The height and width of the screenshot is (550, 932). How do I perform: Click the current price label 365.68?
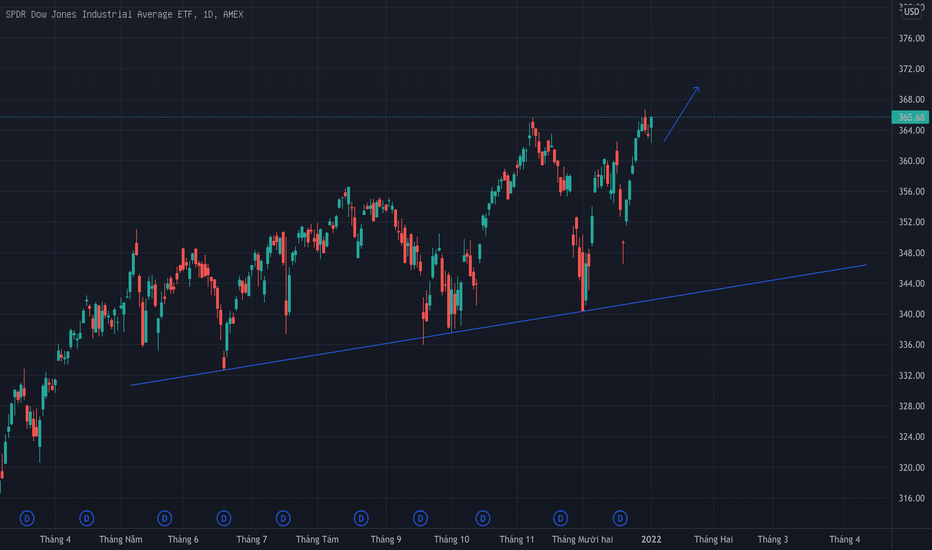click(911, 117)
